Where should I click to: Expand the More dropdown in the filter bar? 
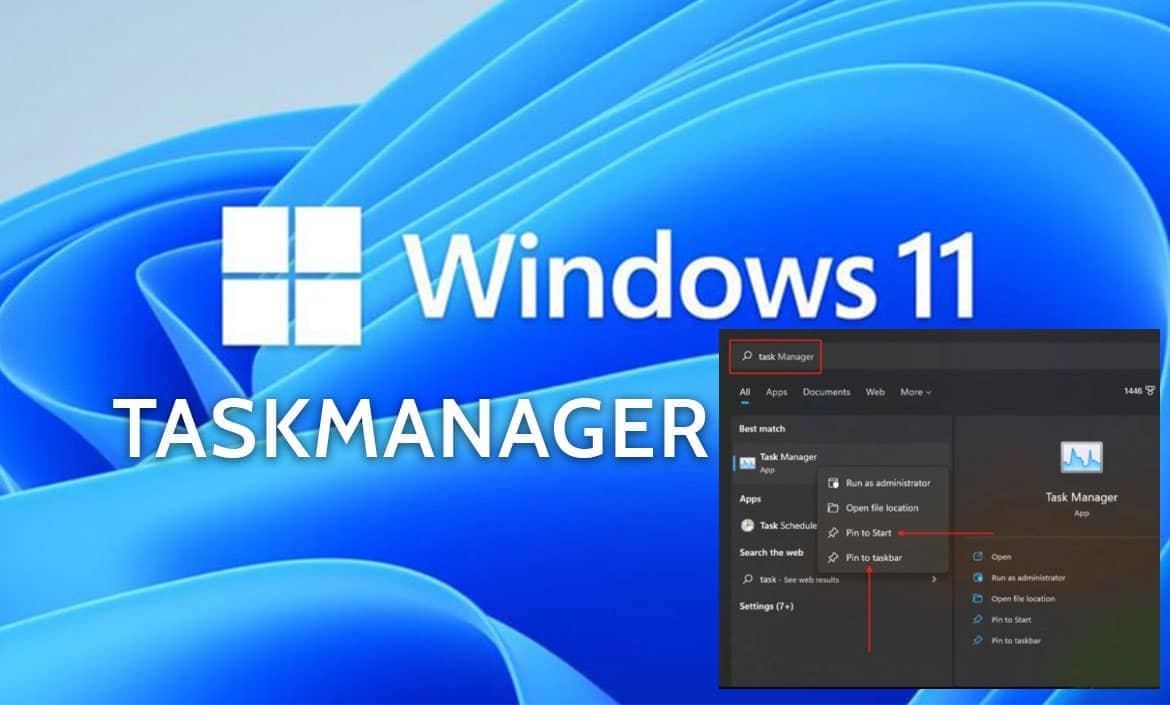pos(915,392)
